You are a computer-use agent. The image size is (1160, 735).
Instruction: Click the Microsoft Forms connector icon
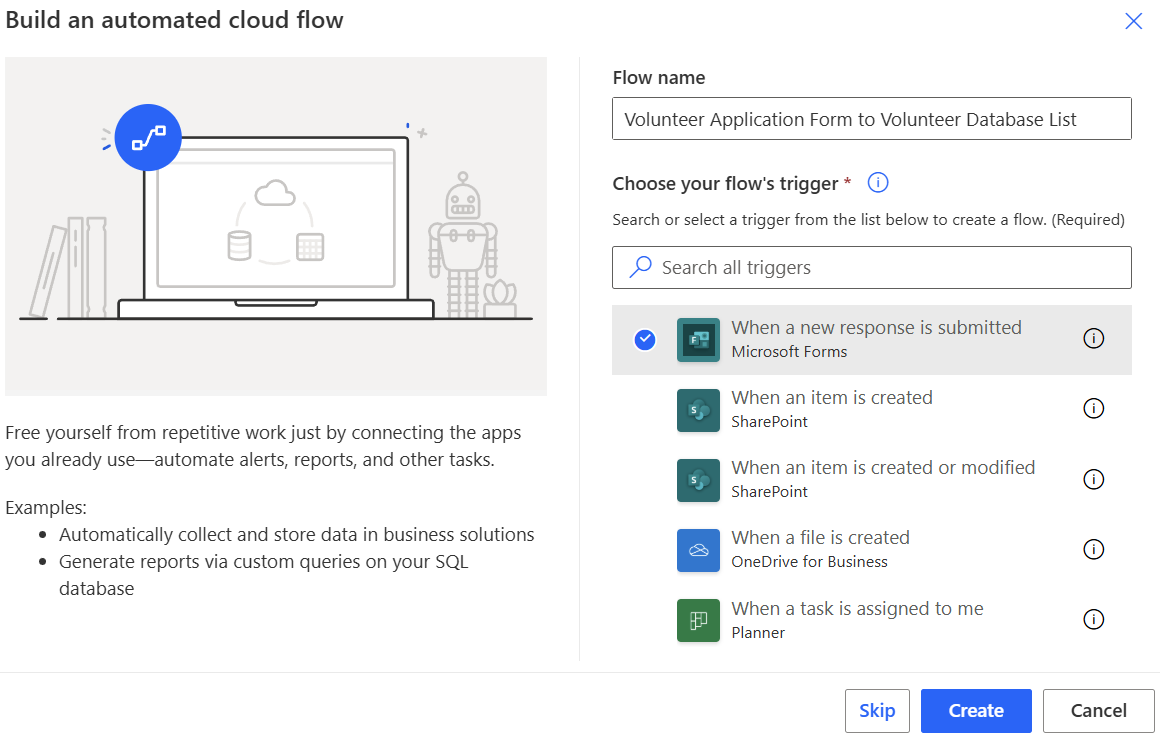[697, 339]
